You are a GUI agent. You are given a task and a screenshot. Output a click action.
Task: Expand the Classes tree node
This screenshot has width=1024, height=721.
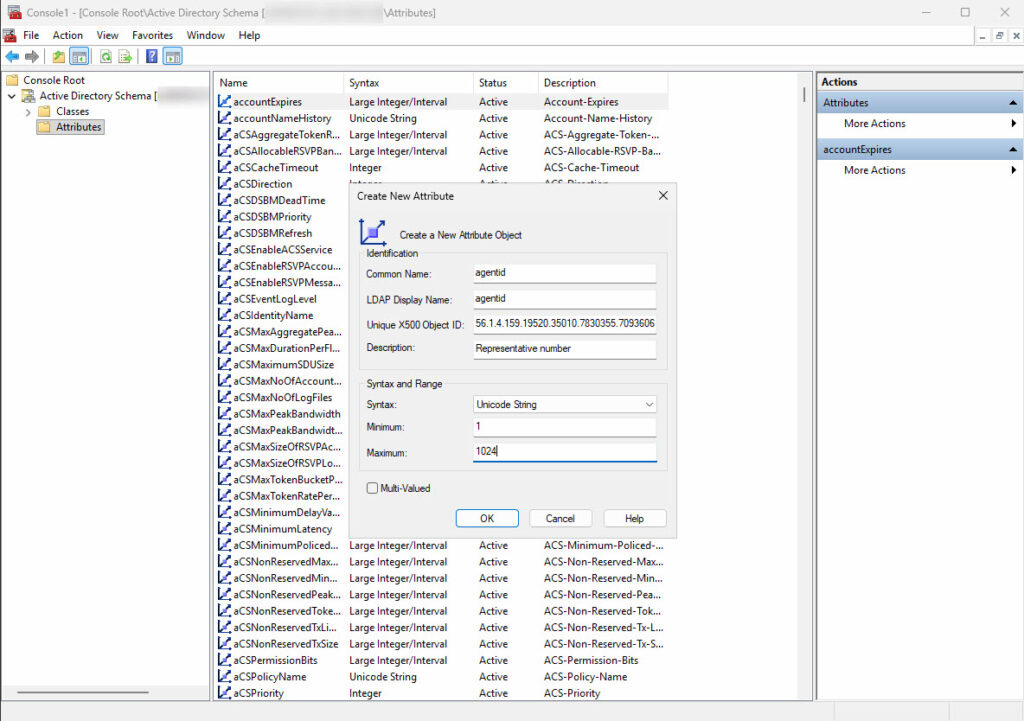(x=28, y=112)
